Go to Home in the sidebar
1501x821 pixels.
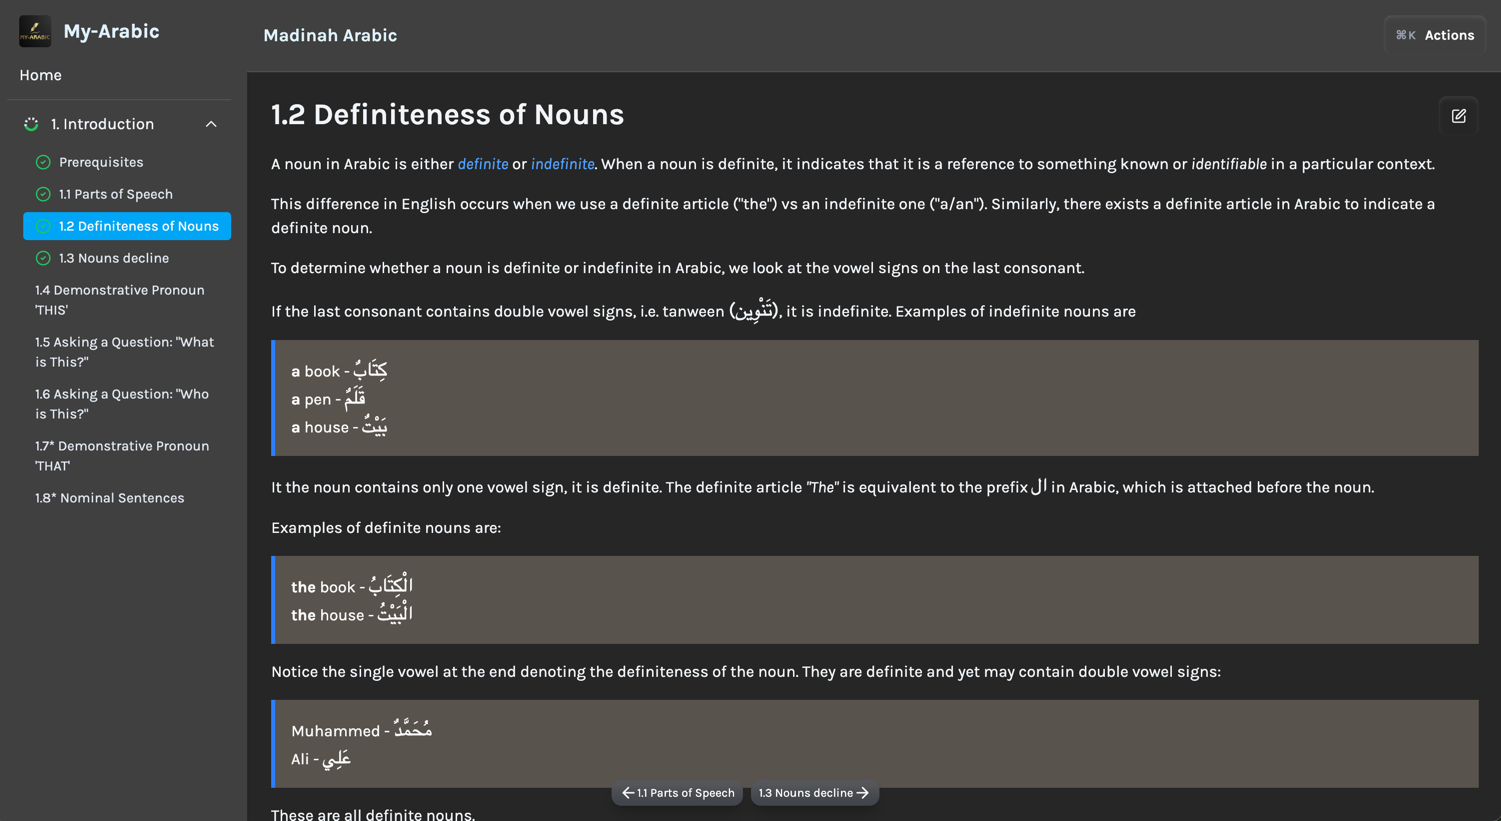(40, 75)
